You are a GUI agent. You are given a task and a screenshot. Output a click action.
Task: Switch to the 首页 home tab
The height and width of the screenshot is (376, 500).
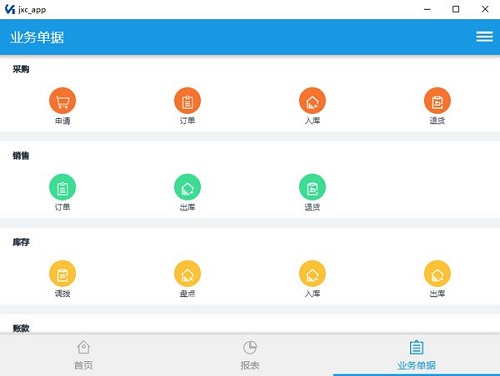(83, 355)
